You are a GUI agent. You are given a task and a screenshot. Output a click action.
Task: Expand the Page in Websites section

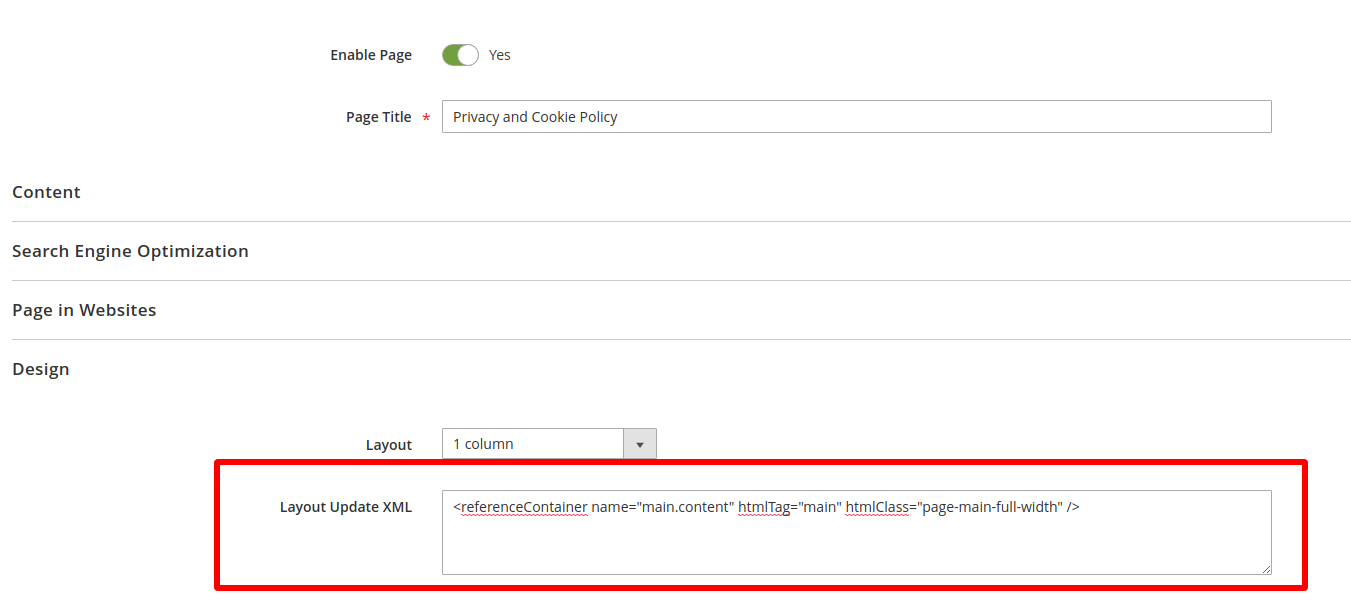84,310
